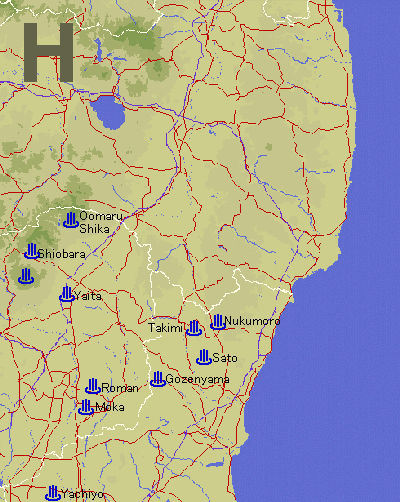Click the Sato hot spring icon
The image size is (400, 502).
tap(204, 357)
